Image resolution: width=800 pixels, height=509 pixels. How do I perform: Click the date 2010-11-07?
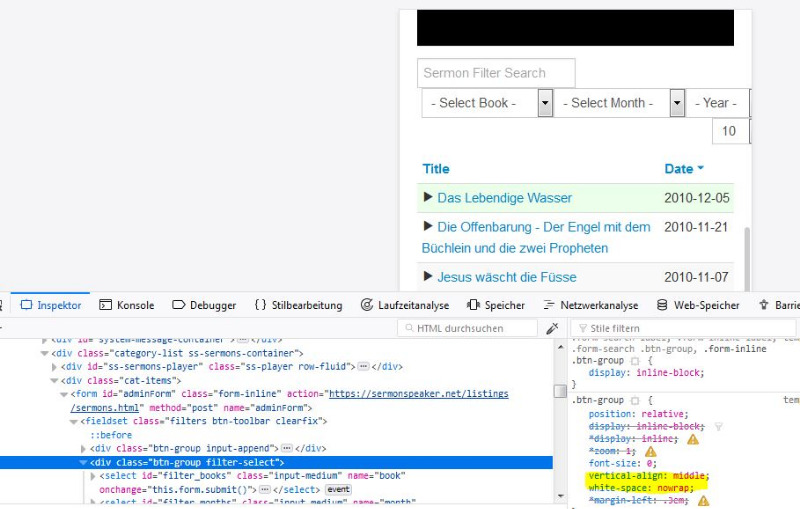tap(696, 277)
